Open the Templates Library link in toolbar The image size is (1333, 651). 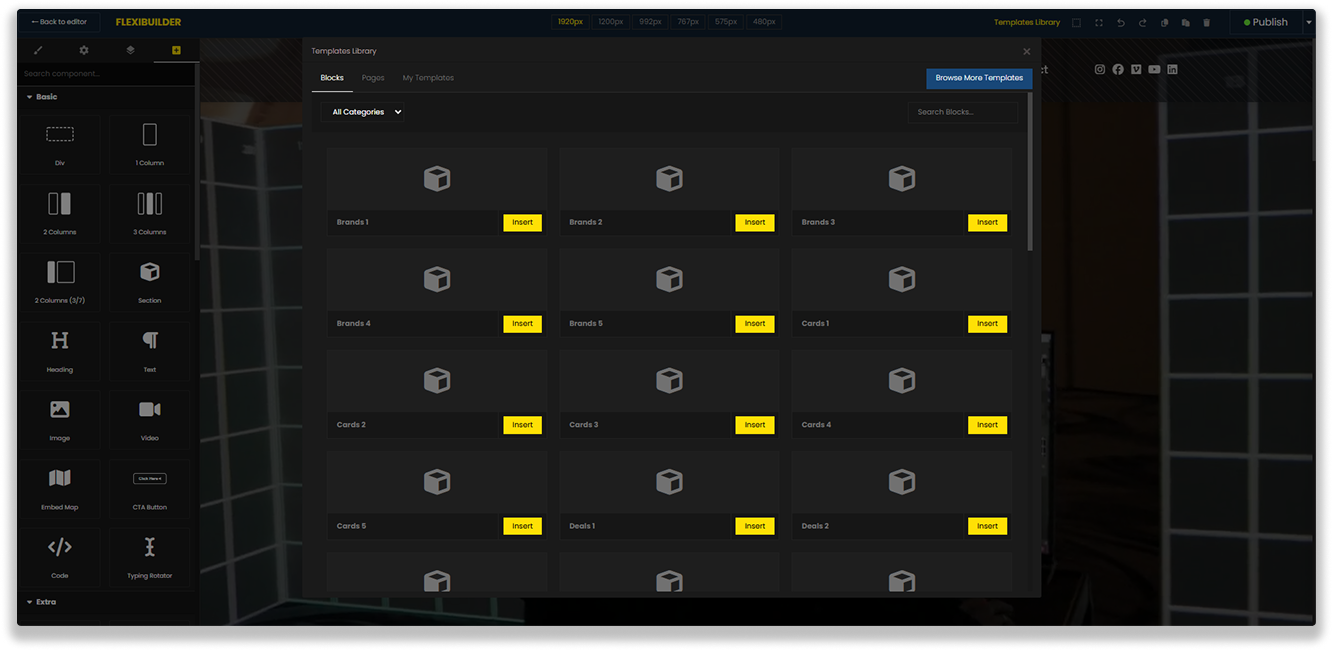coord(1027,22)
